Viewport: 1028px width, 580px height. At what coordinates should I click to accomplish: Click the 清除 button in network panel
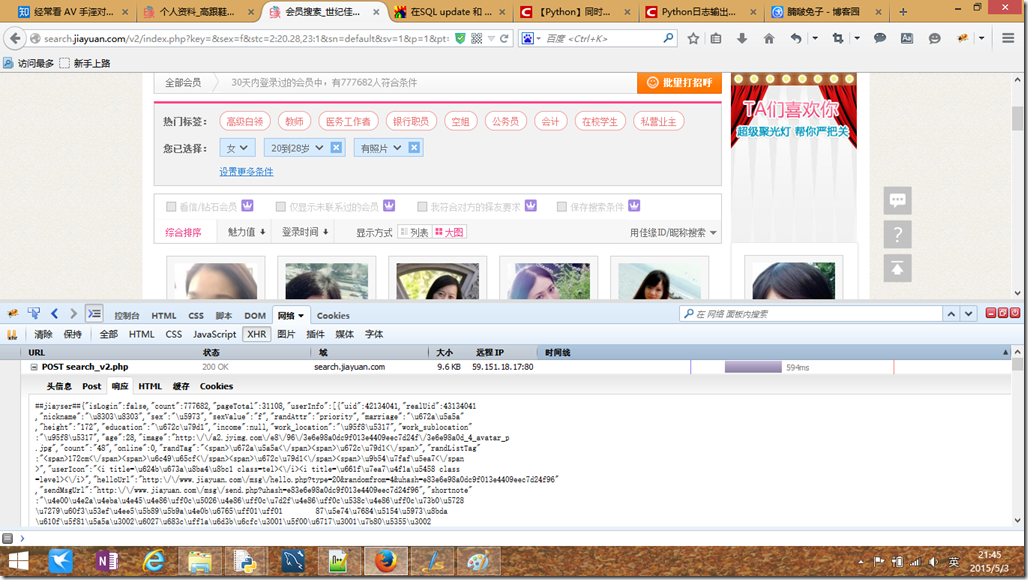click(43, 334)
